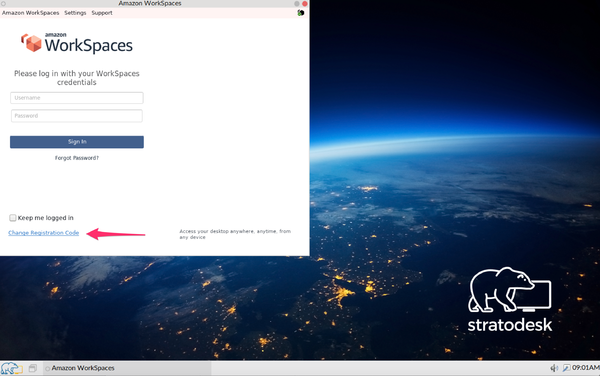Open the Support menu

[102, 13]
